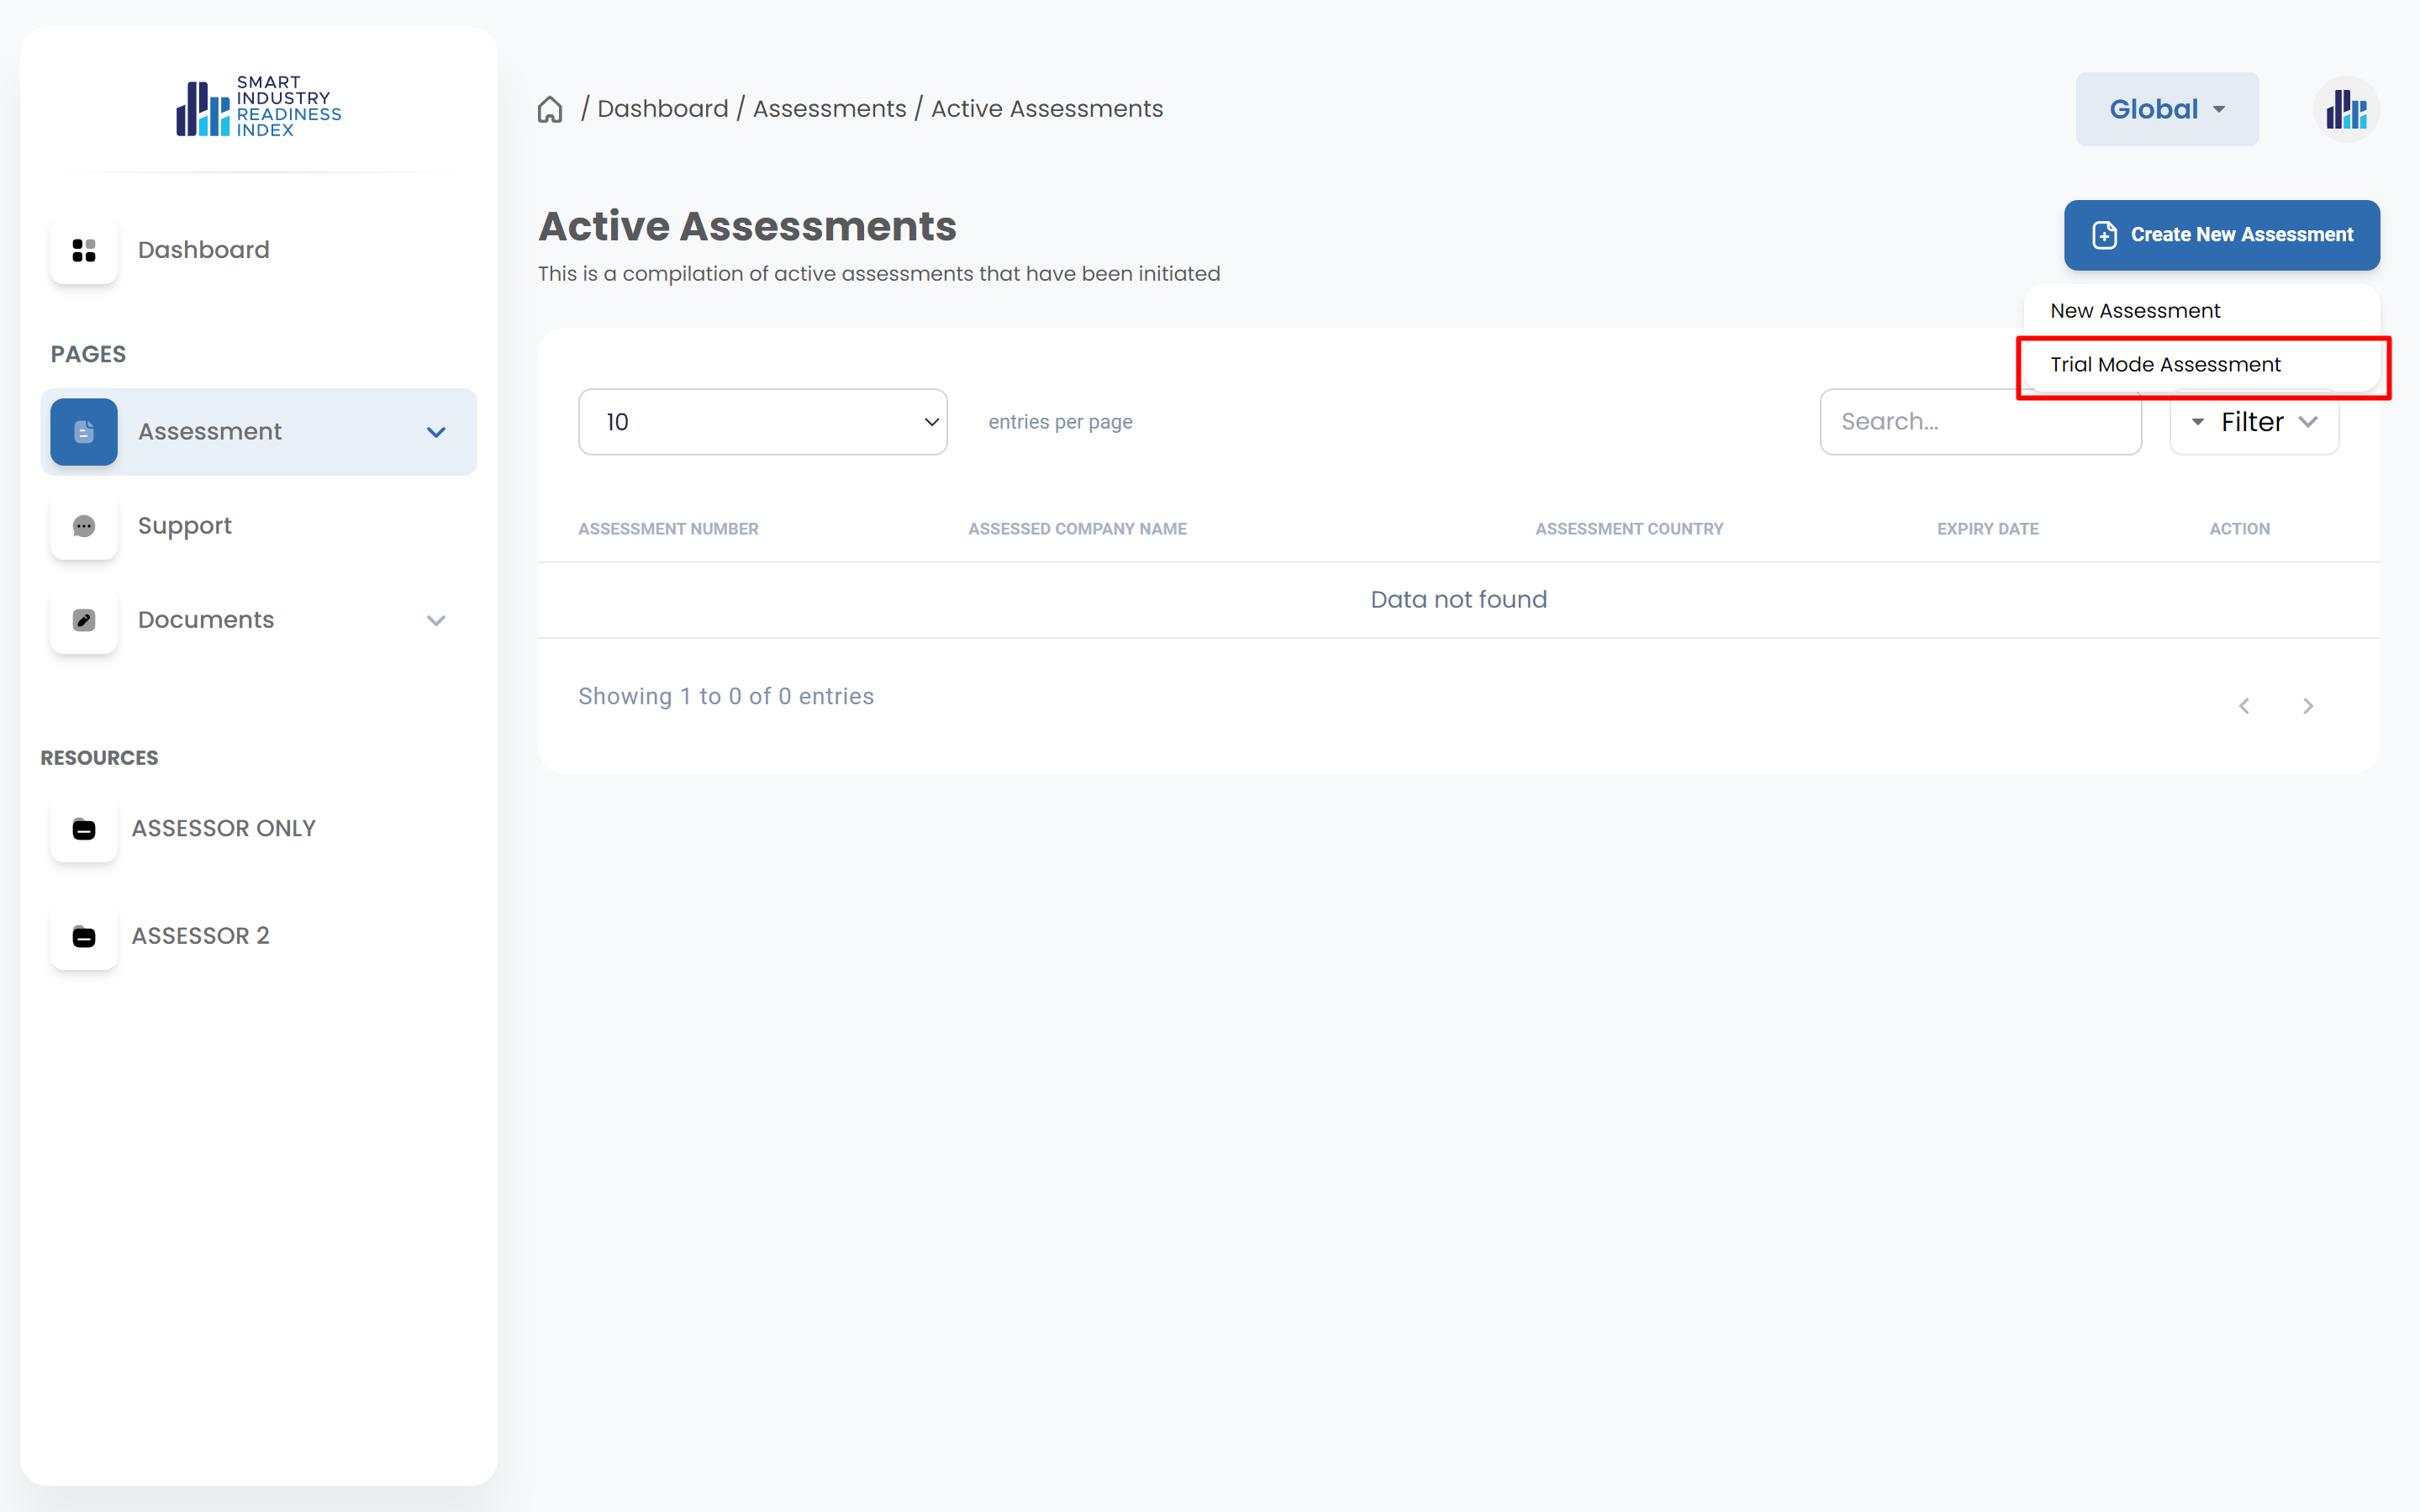The image size is (2420, 1512).
Task: Click the Smart Industry Readiness Index logo
Action: click(x=258, y=106)
